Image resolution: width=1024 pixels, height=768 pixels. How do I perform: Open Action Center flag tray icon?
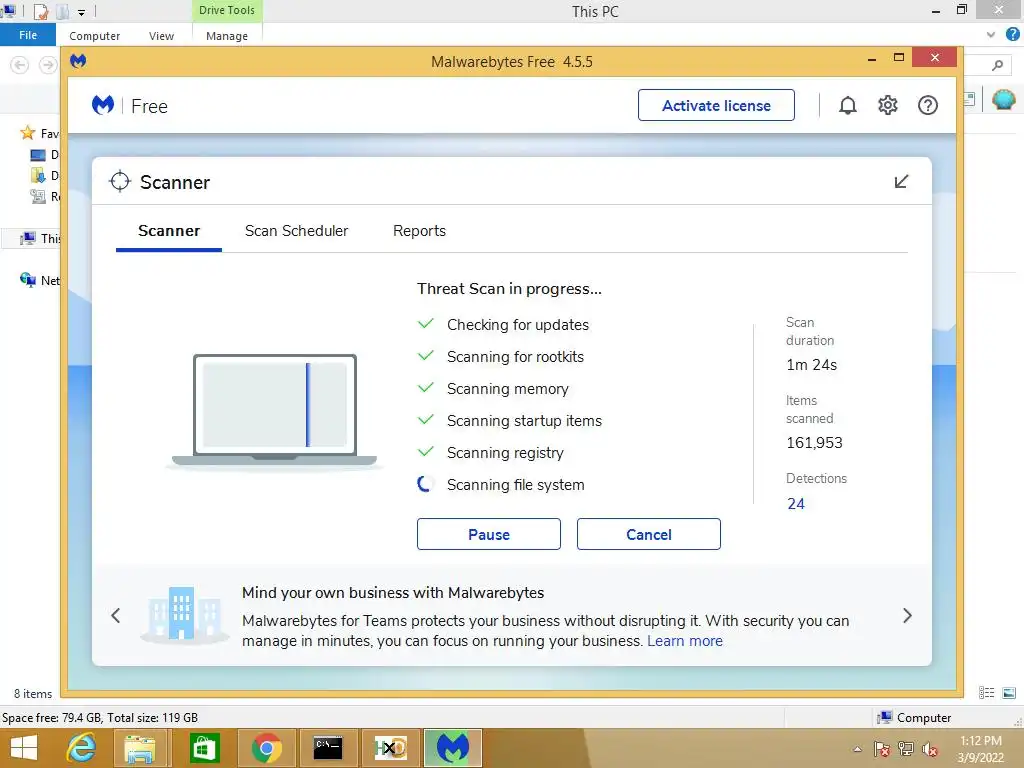pos(882,749)
